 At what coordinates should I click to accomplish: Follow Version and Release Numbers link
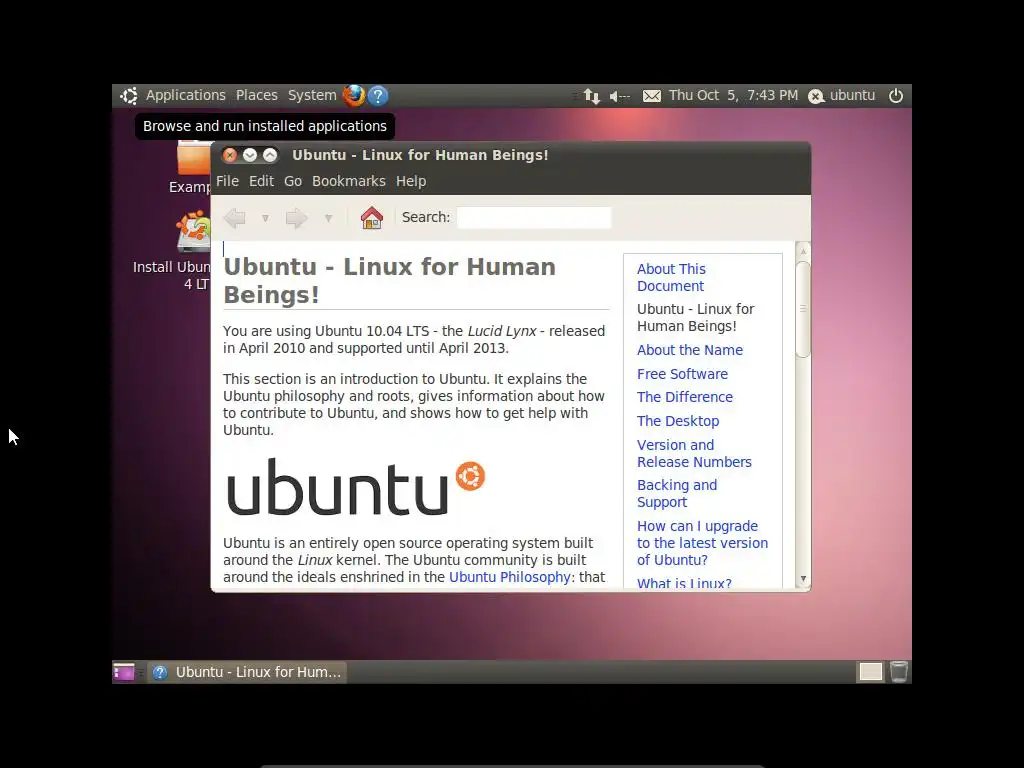694,453
